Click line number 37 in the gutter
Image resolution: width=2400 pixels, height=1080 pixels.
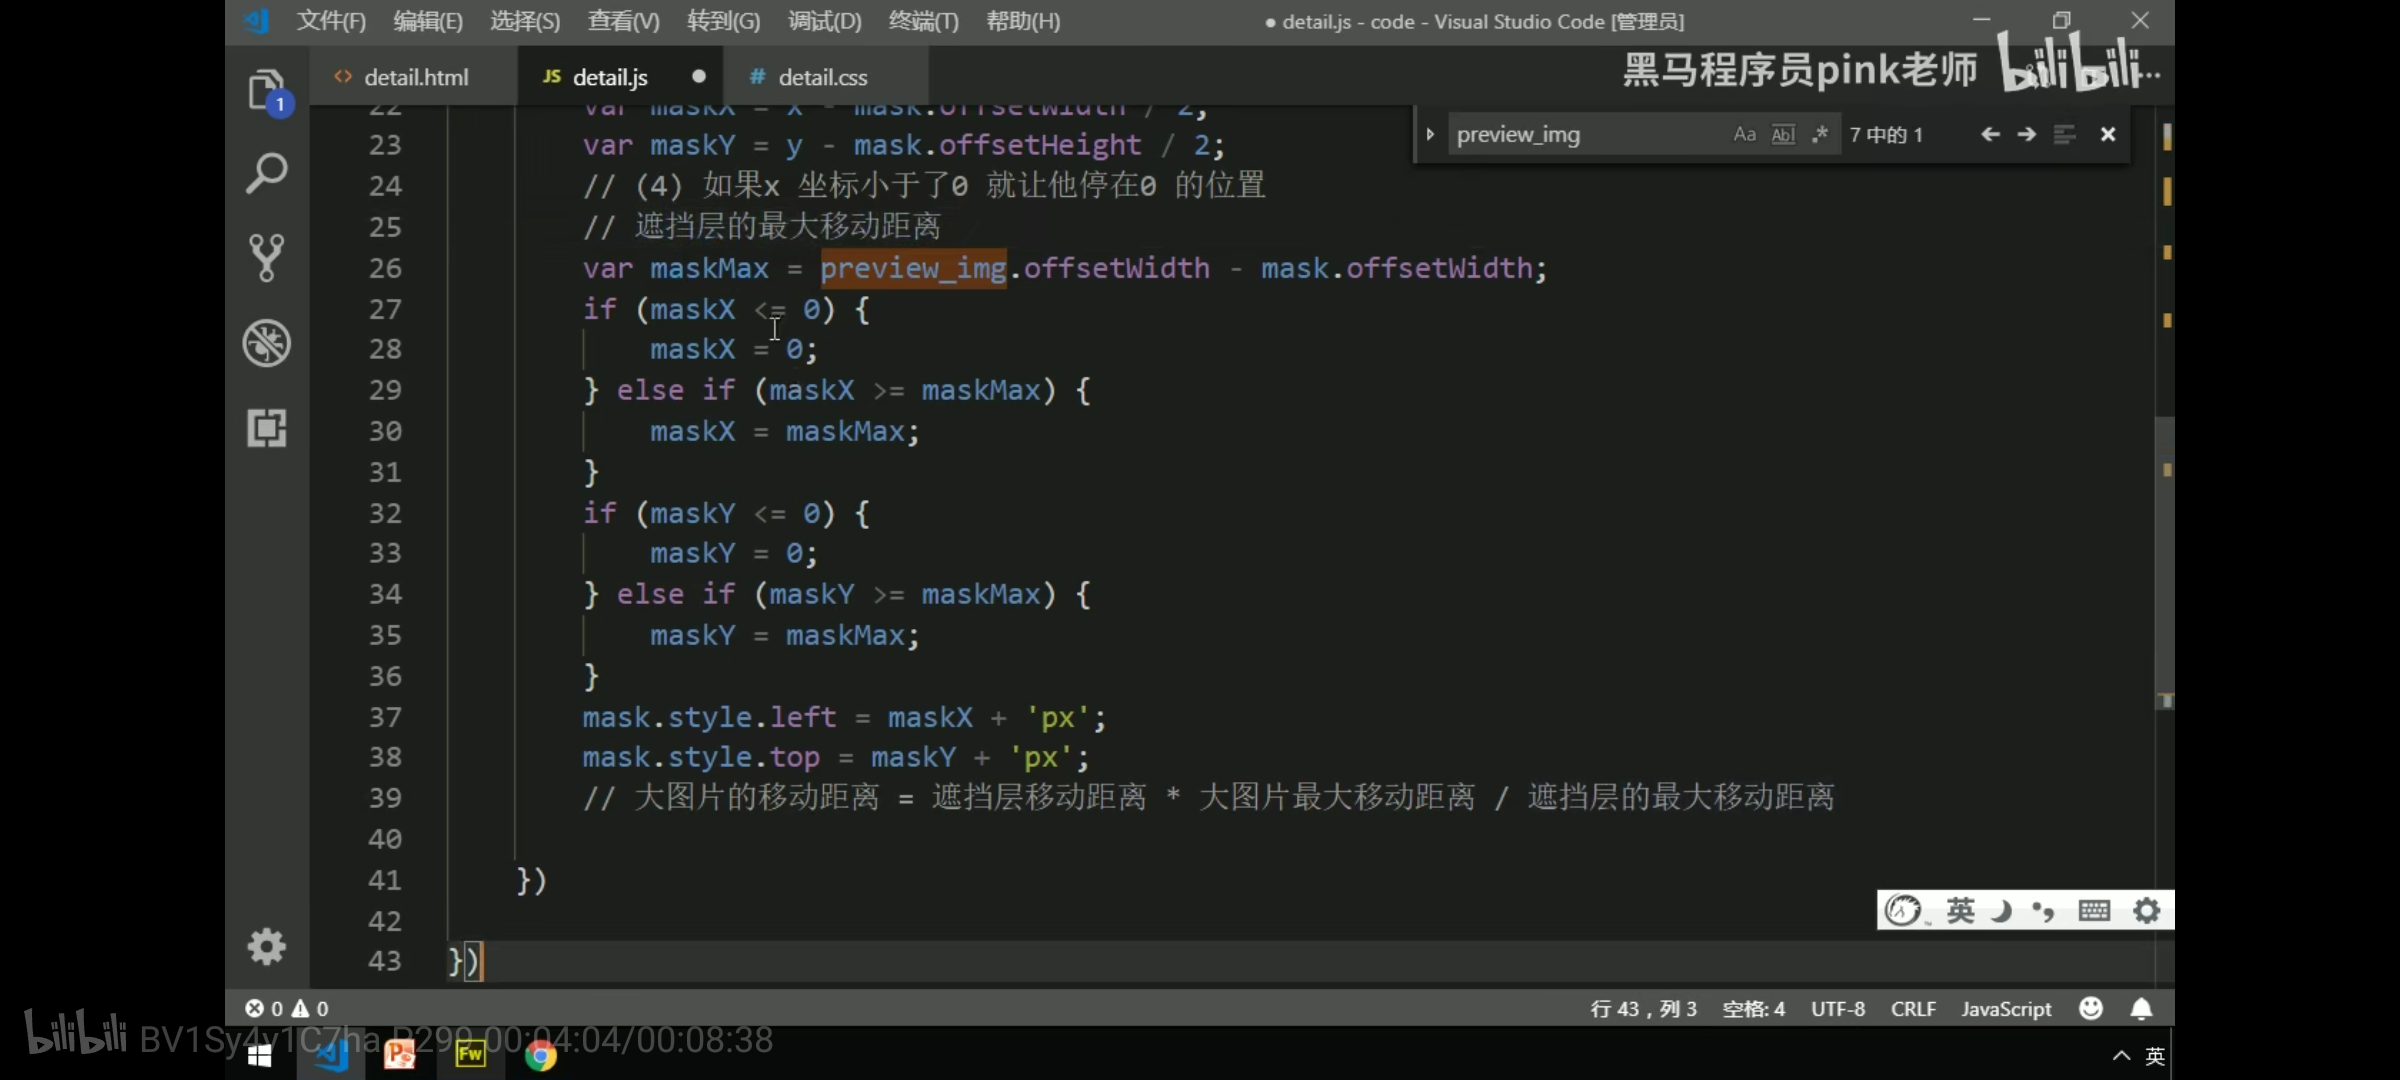click(x=385, y=717)
